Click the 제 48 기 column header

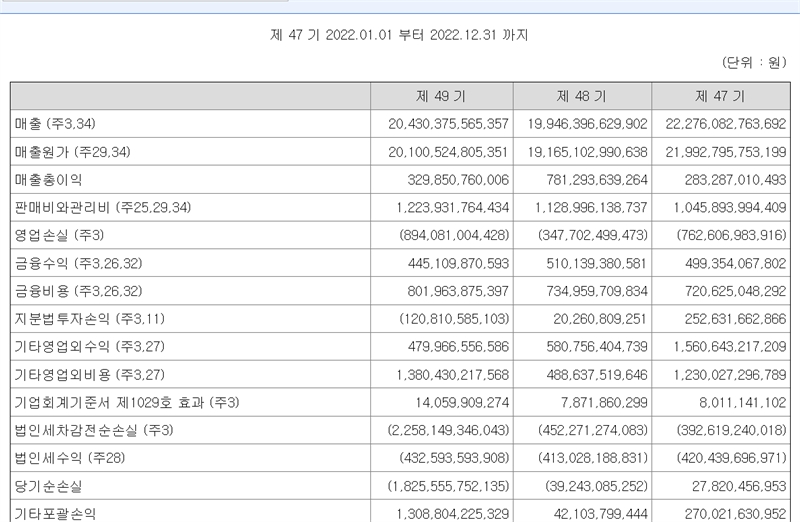coord(582,97)
